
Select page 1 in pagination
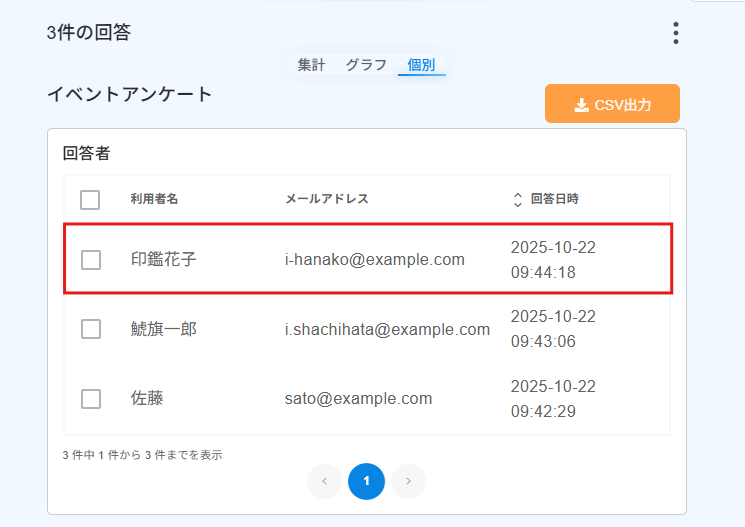366,482
